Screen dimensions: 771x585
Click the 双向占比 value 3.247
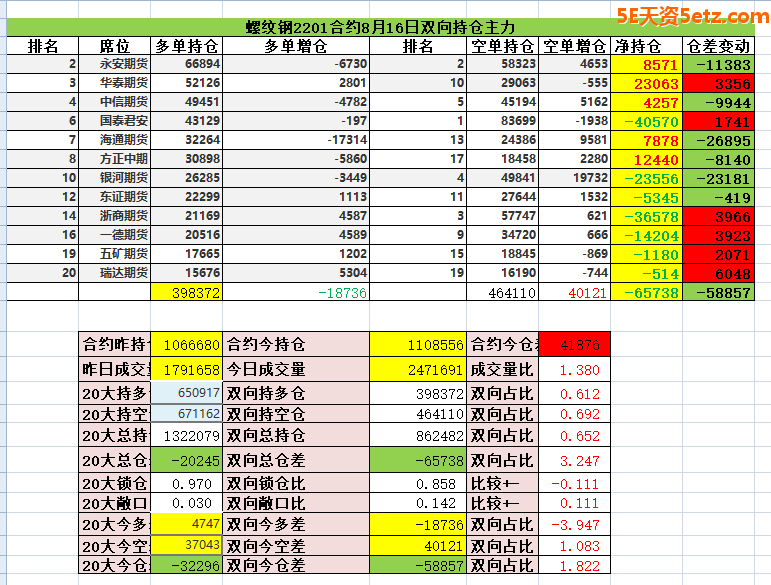point(573,461)
